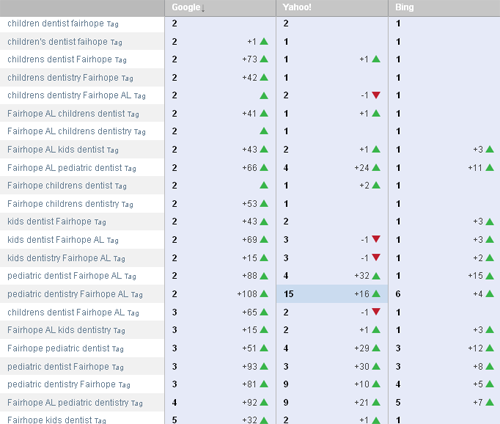Click red down arrow in childrens dentistry Fairhope AL row
The width and height of the screenshot is (500, 424).
tap(376, 95)
